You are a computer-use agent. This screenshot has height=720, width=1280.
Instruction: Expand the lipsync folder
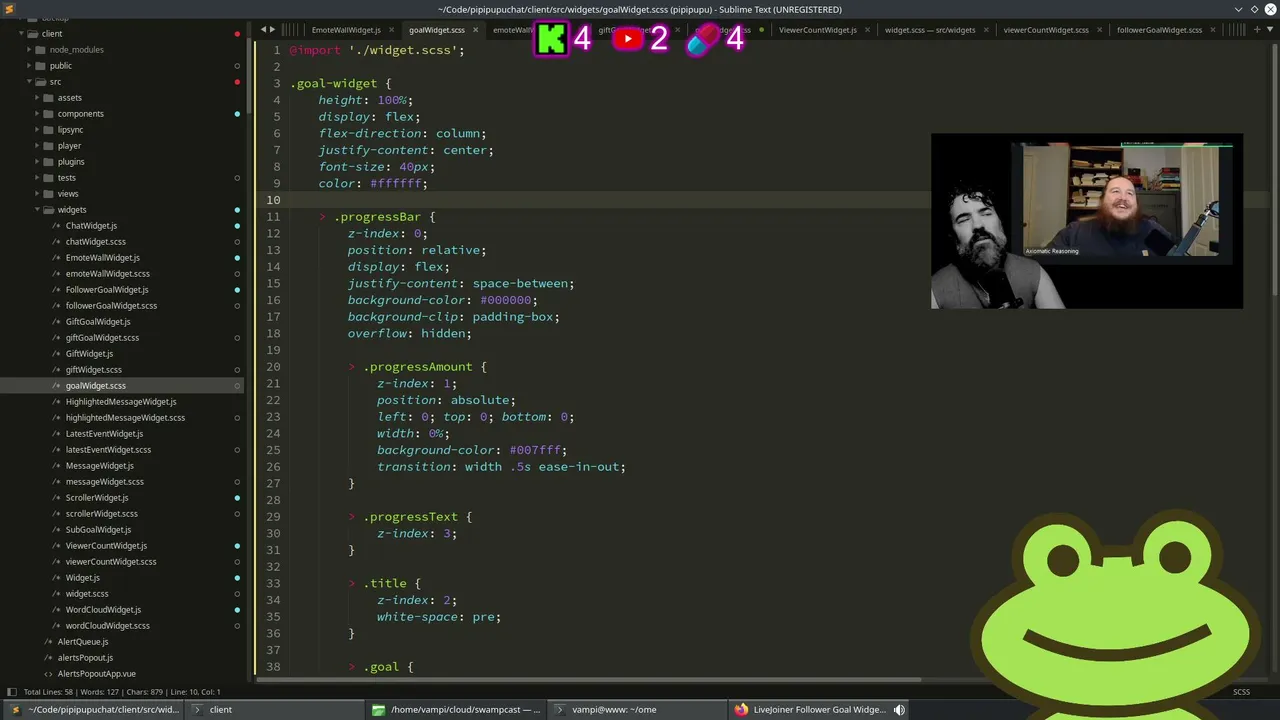pyautogui.click(x=37, y=130)
